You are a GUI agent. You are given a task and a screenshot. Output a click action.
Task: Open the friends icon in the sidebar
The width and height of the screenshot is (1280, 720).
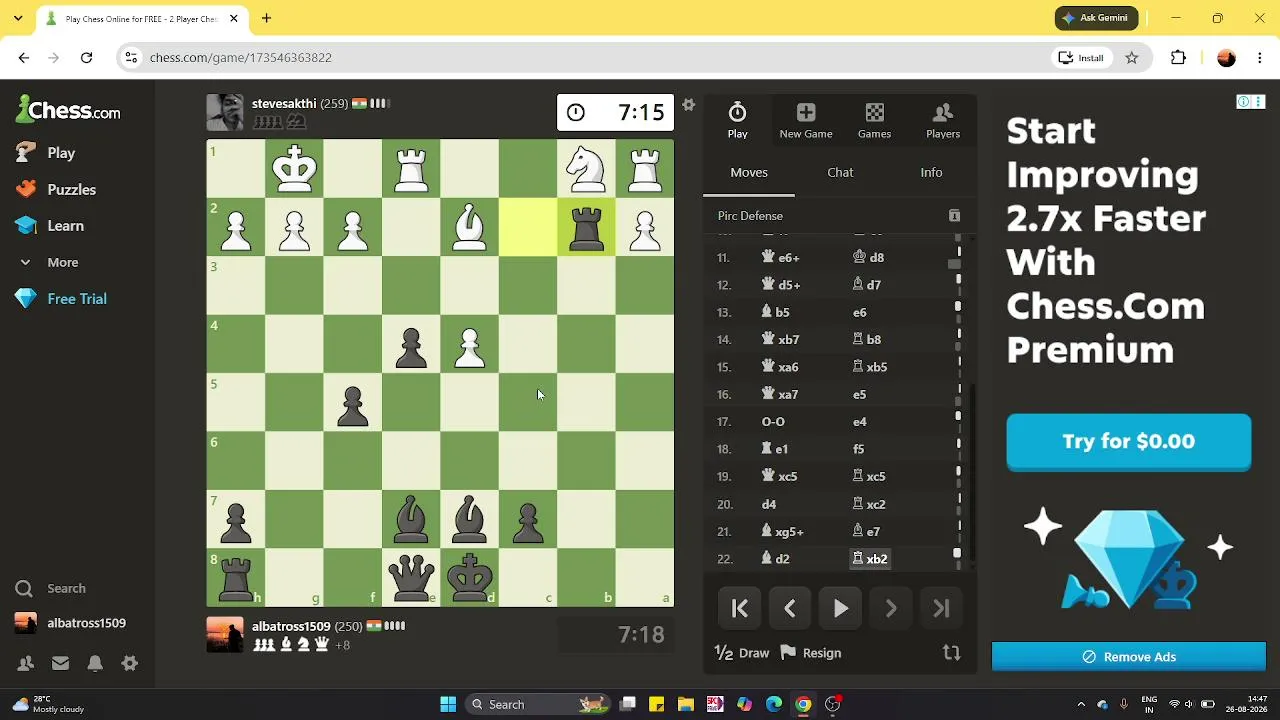(x=26, y=663)
